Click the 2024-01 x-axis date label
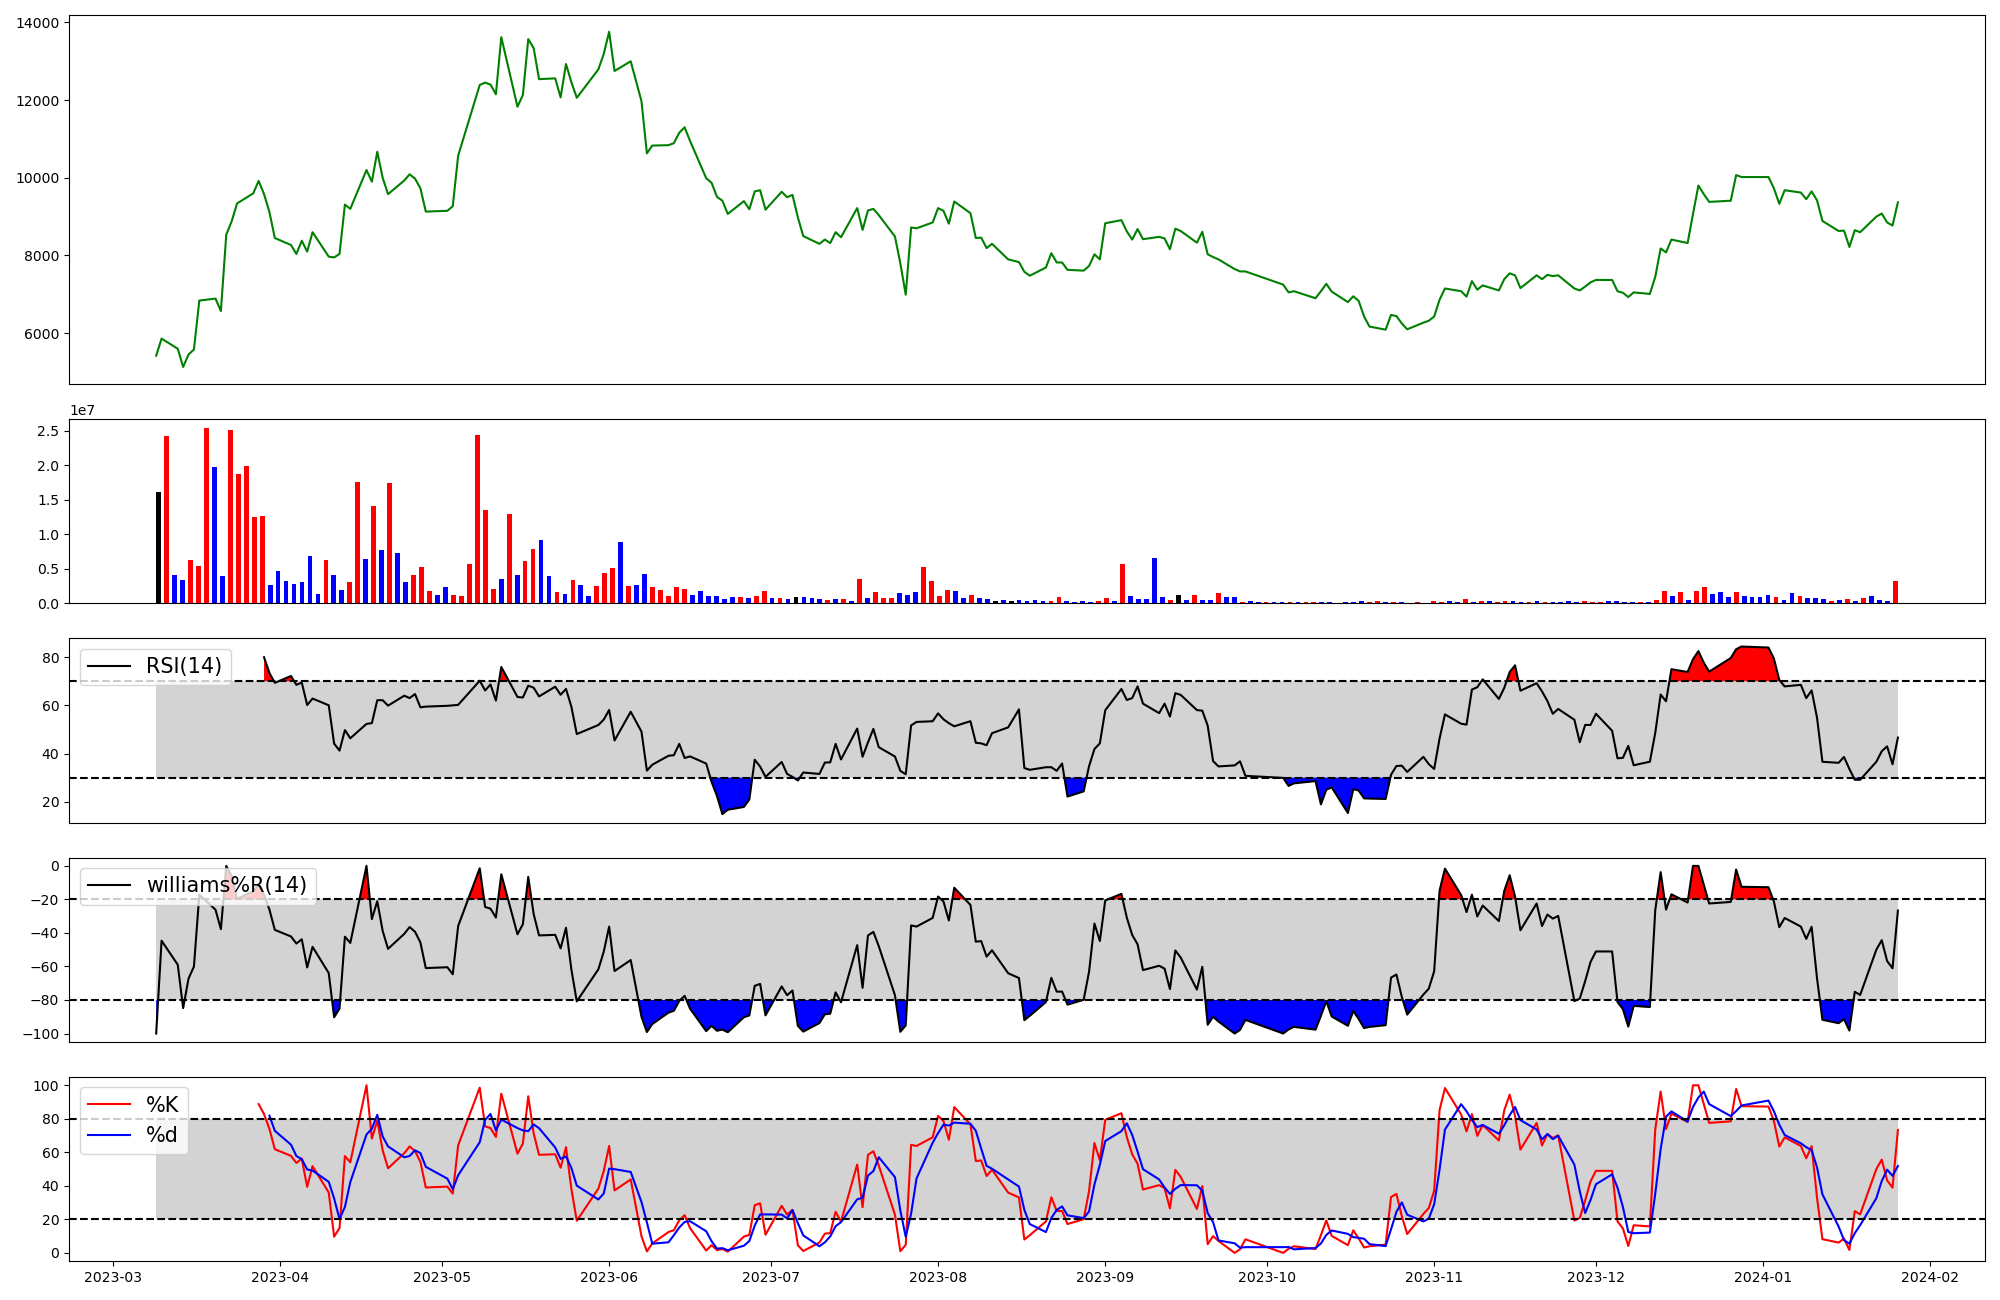The width and height of the screenshot is (2000, 1300). point(1761,1277)
